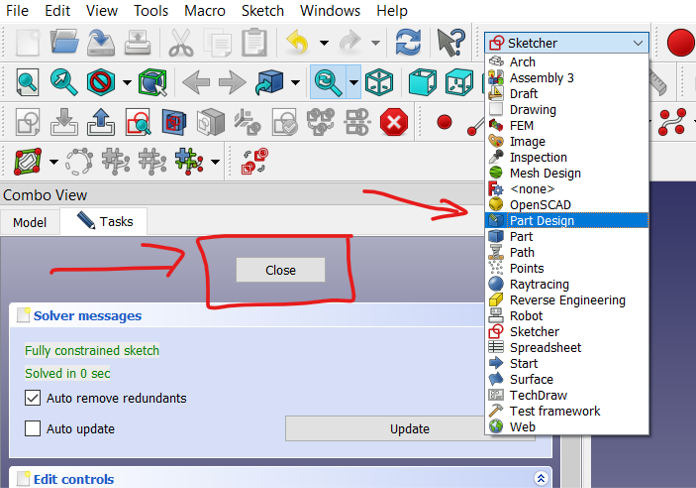Image resolution: width=696 pixels, height=488 pixels.
Task: Open the Undo history dropdown arrow
Action: pos(324,43)
